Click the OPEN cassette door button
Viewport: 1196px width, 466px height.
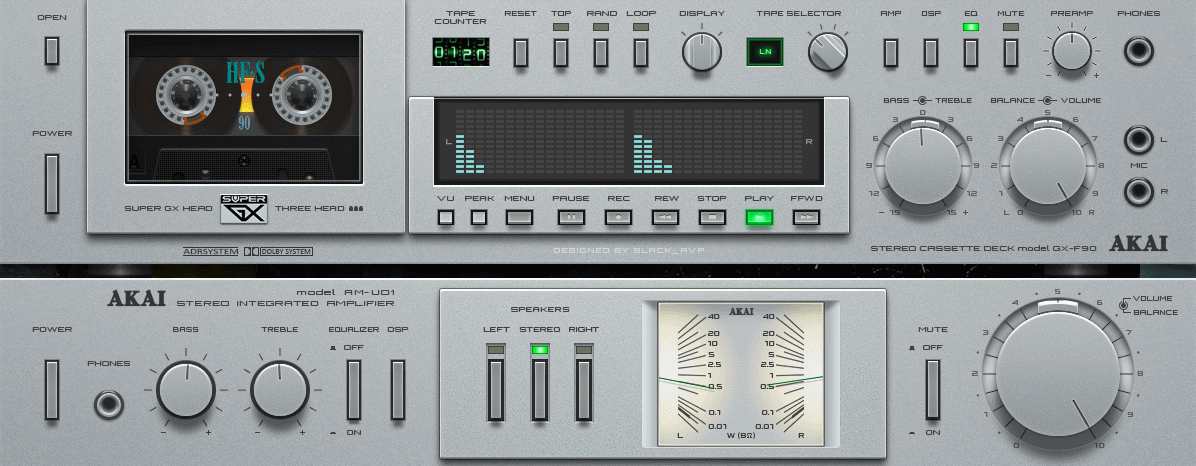[52, 52]
